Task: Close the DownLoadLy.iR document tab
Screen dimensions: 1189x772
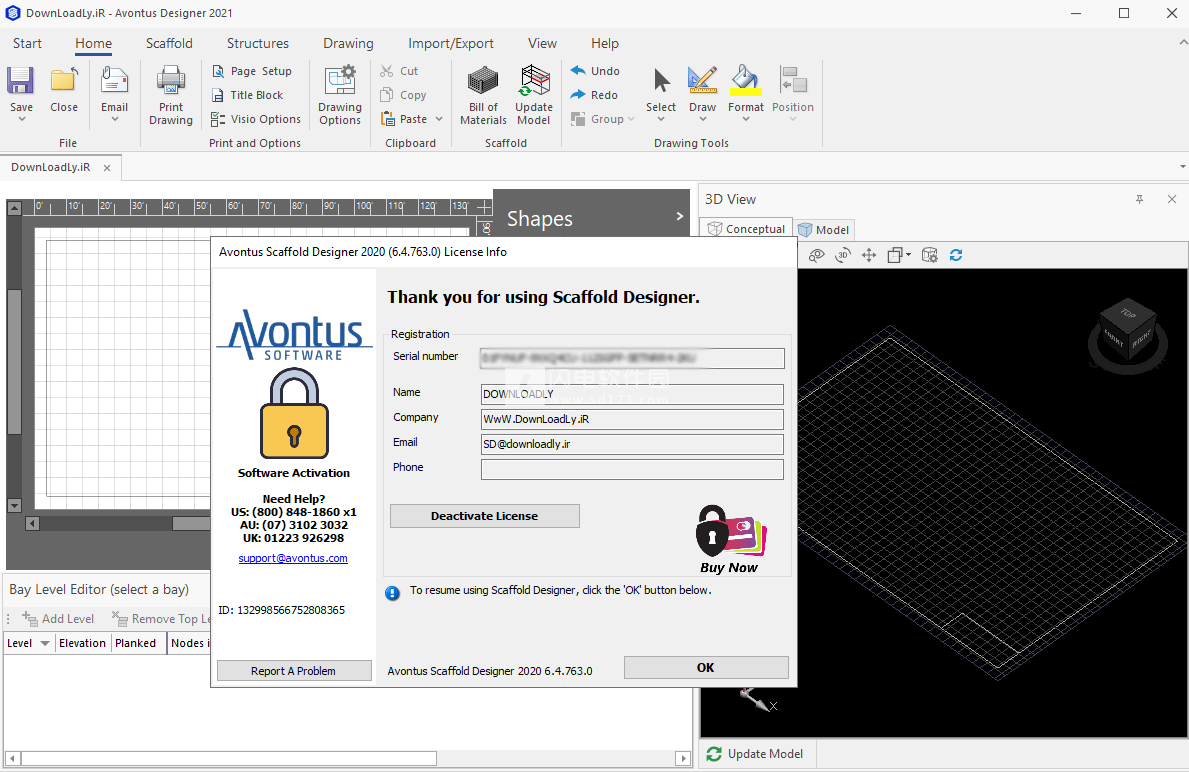Action: (107, 168)
